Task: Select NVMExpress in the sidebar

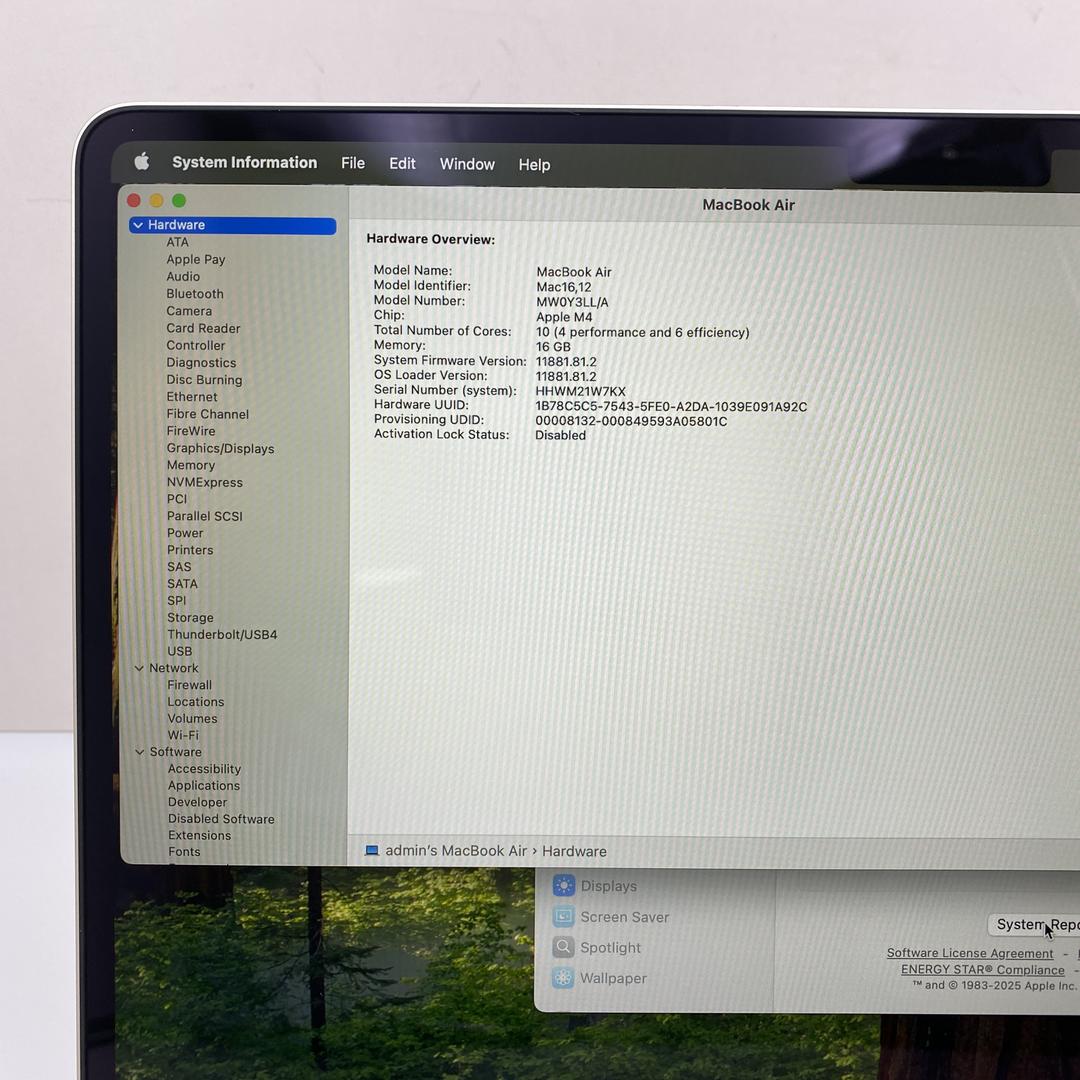Action: pos(205,483)
